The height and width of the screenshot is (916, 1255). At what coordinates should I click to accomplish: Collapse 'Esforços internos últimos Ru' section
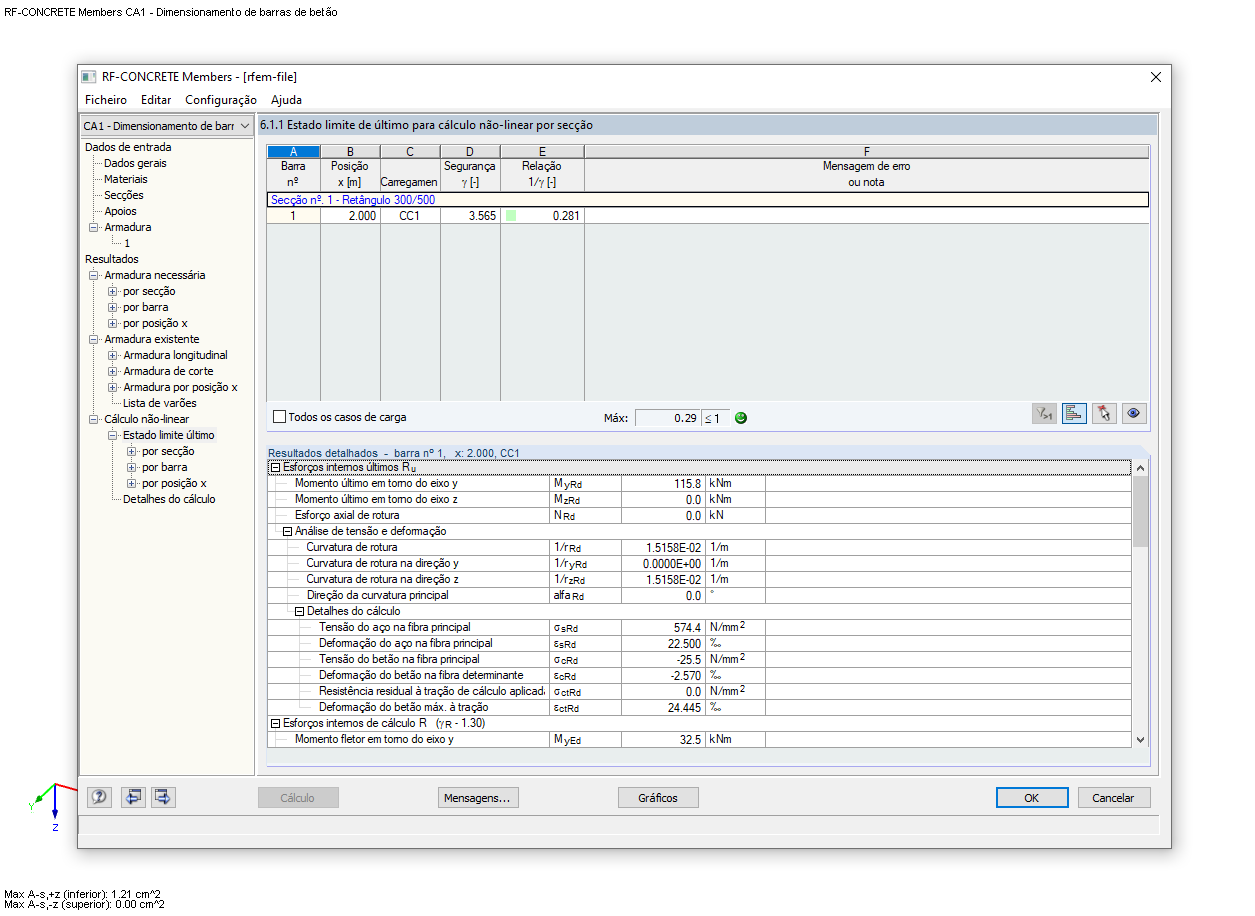[275, 467]
